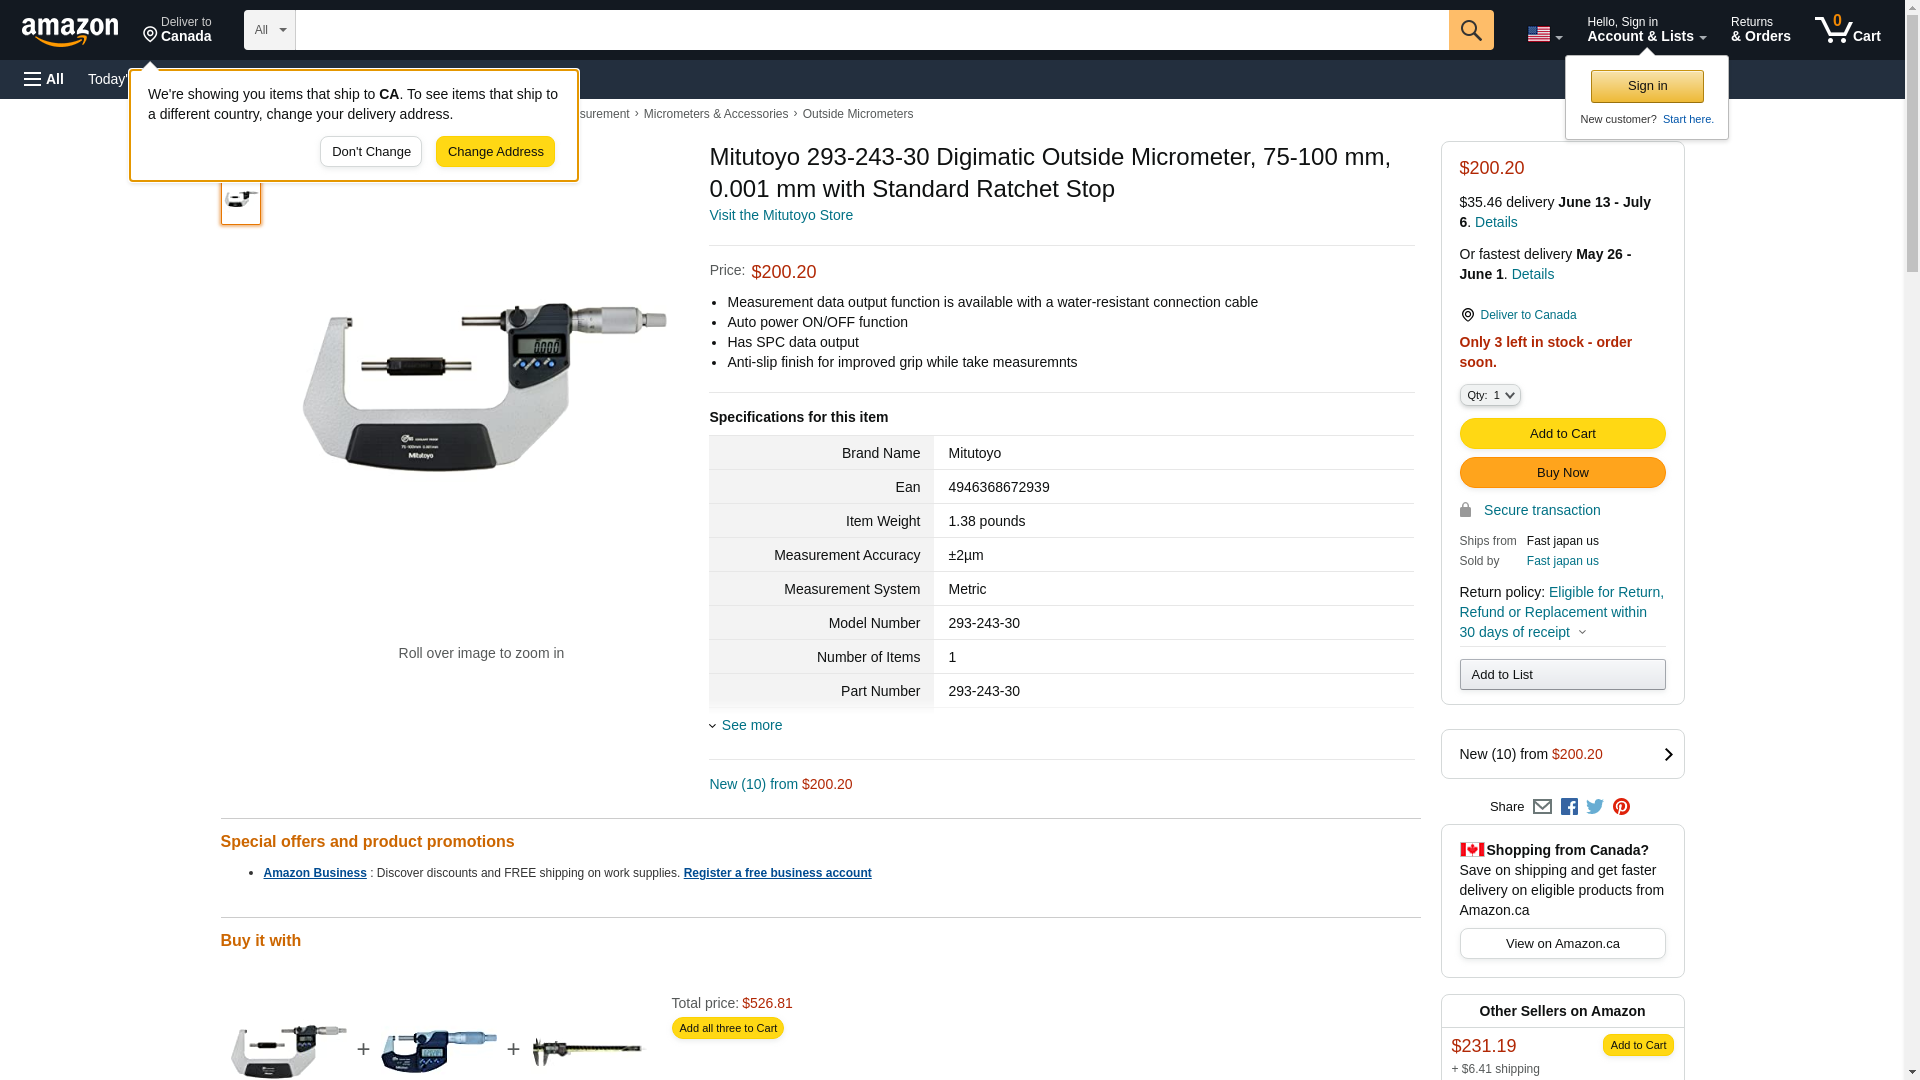The image size is (1920, 1080).
Task: Share product on Facebook icon
Action: 1569,807
